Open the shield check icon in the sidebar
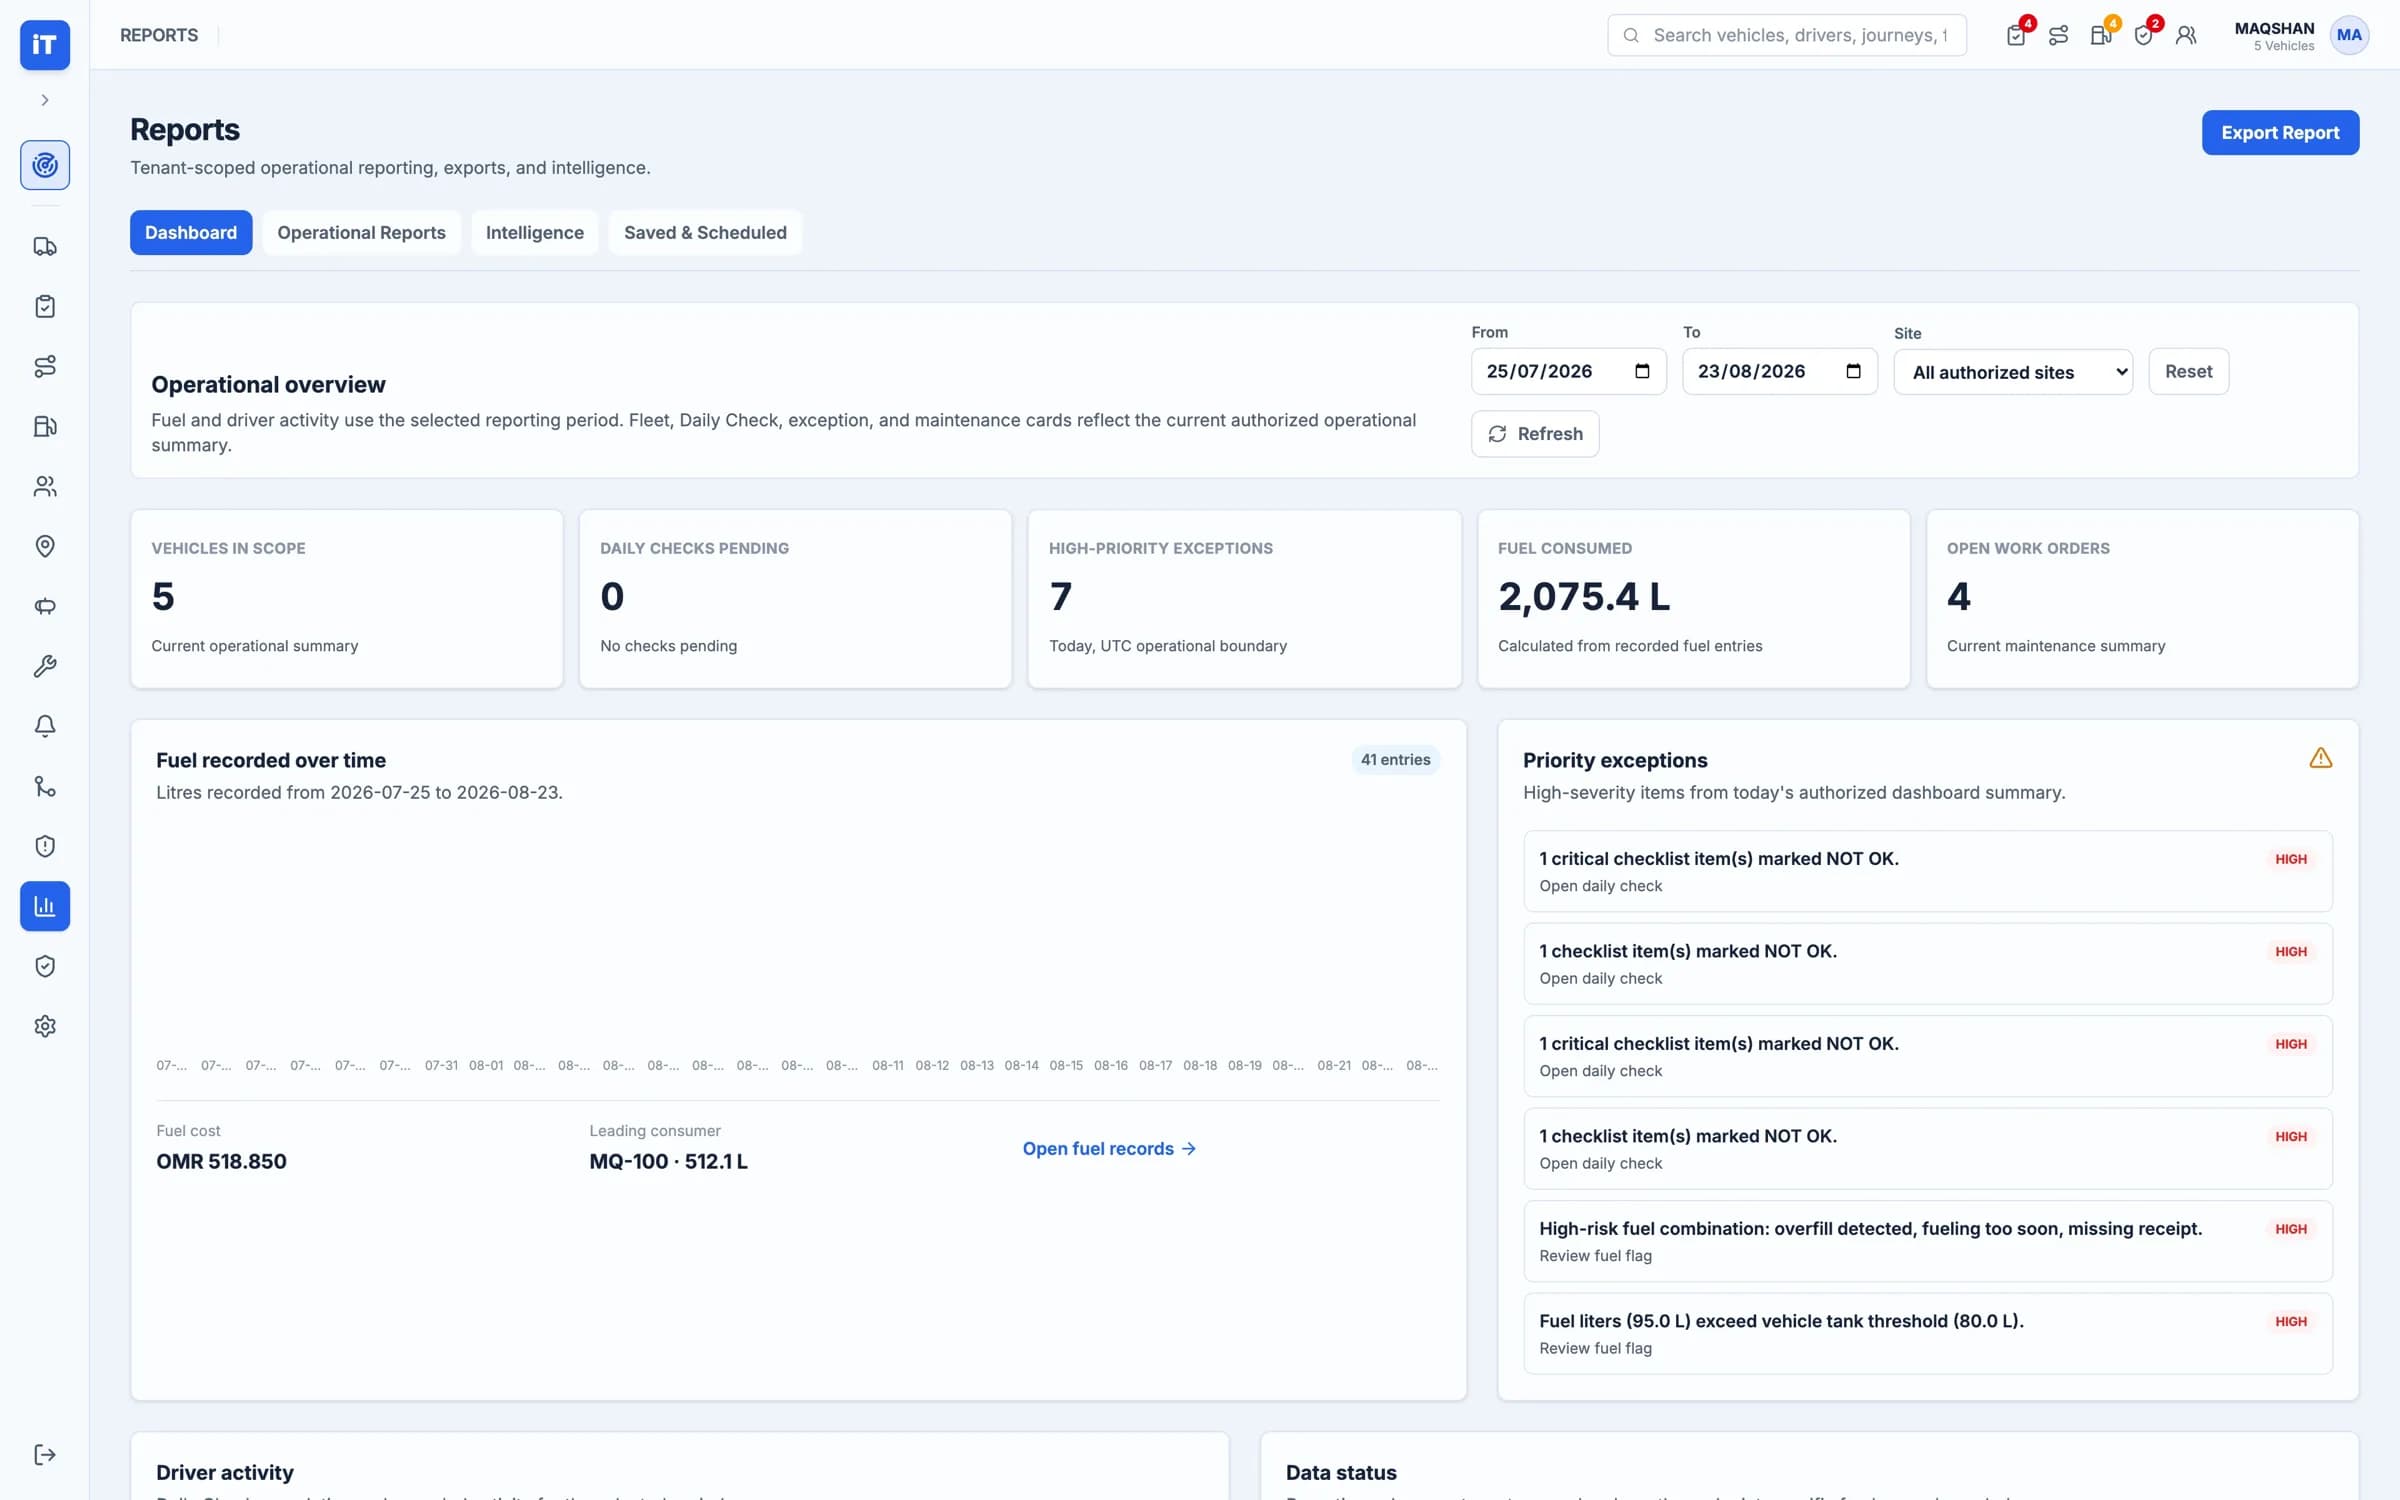Viewport: 2400px width, 1500px height. [x=45, y=966]
